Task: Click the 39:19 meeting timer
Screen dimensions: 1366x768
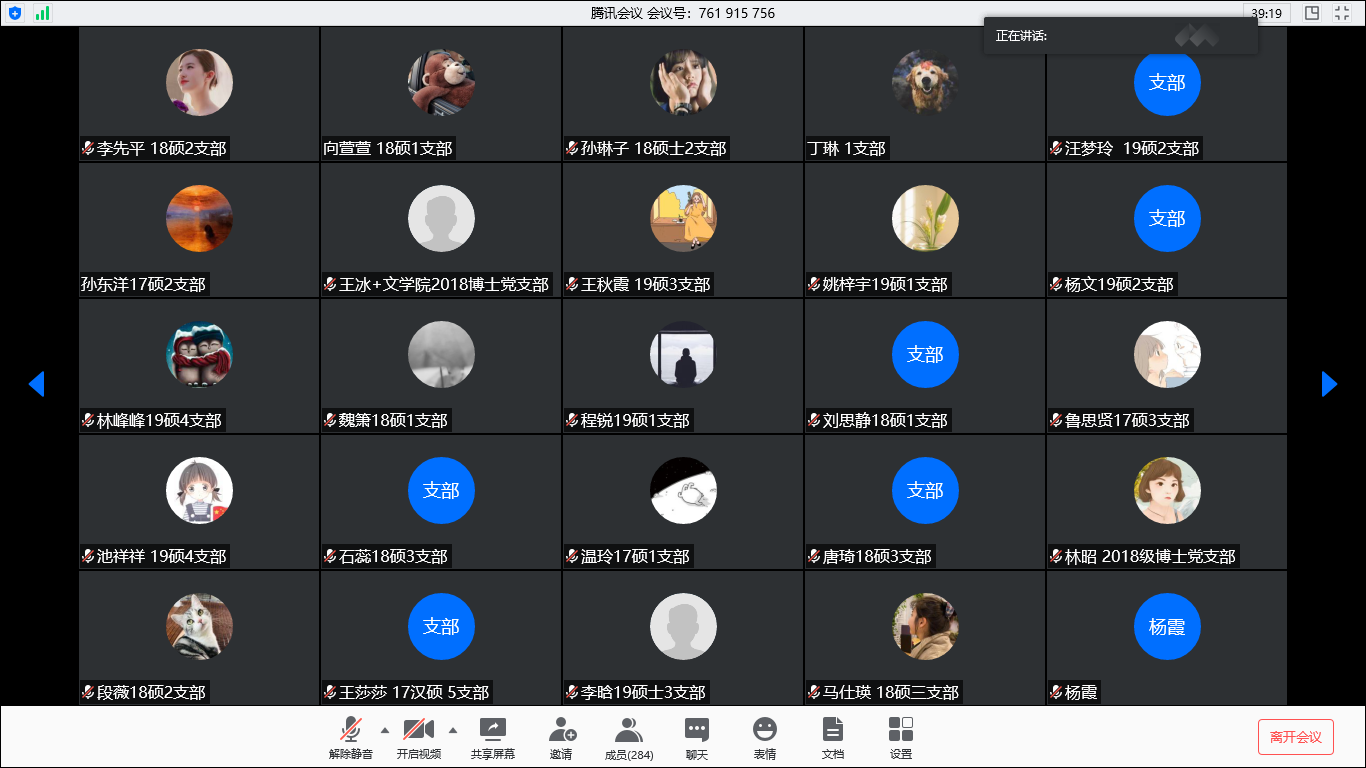Action: [1266, 13]
